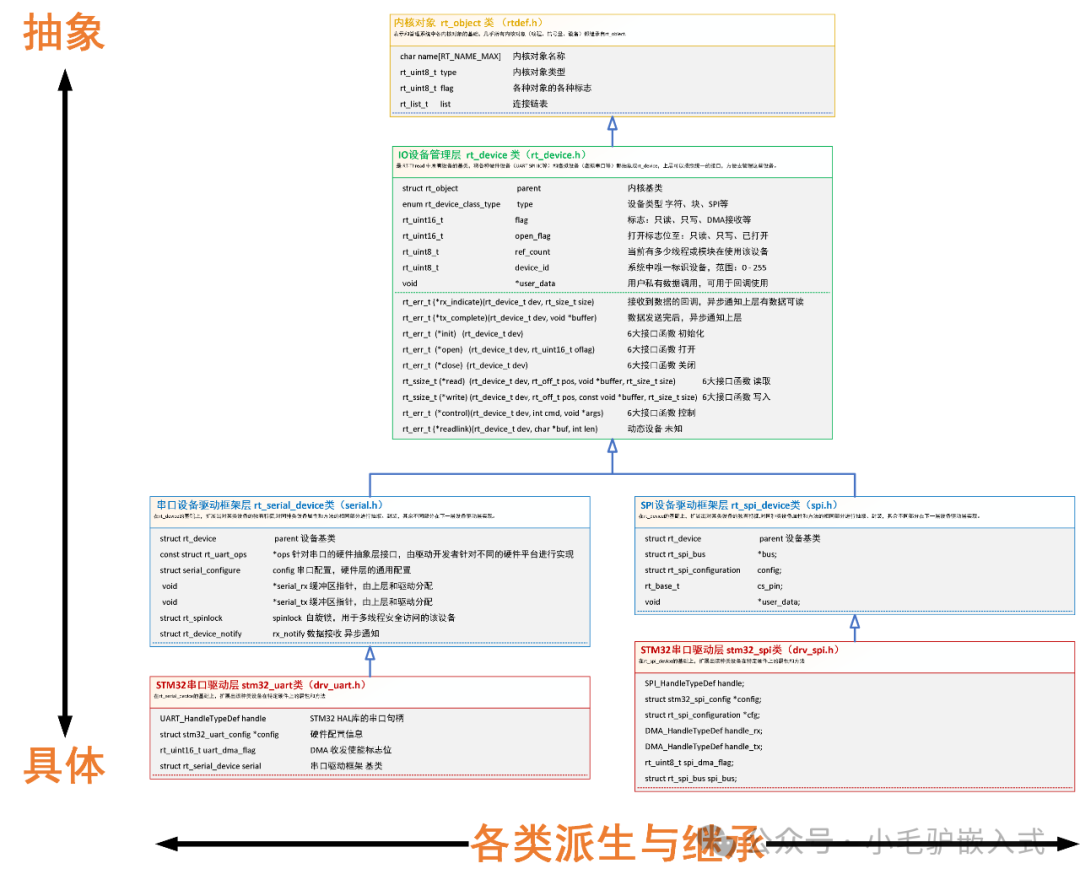Select the "rt_err_t (*init)" function row
The image size is (1080, 885).
coord(463,333)
